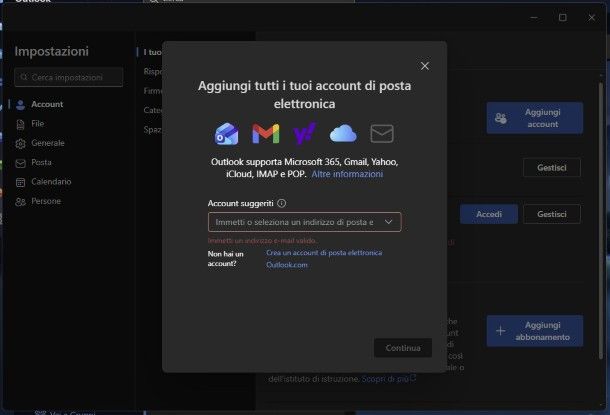Click the iCloud cloud icon
The image size is (610, 415).
tap(343, 134)
